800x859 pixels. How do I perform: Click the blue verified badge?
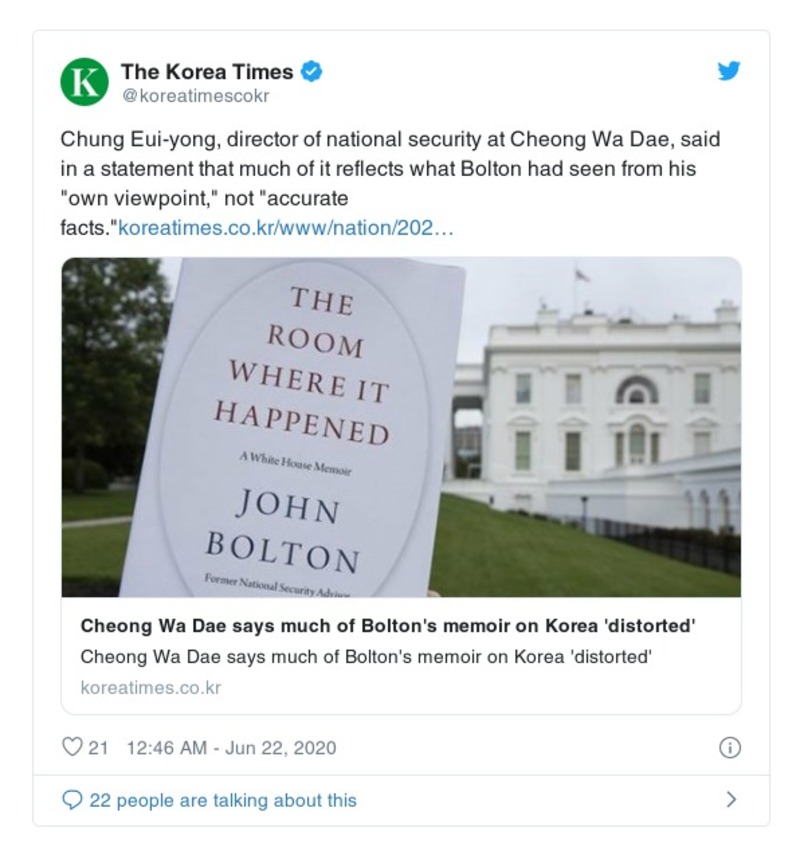(311, 72)
